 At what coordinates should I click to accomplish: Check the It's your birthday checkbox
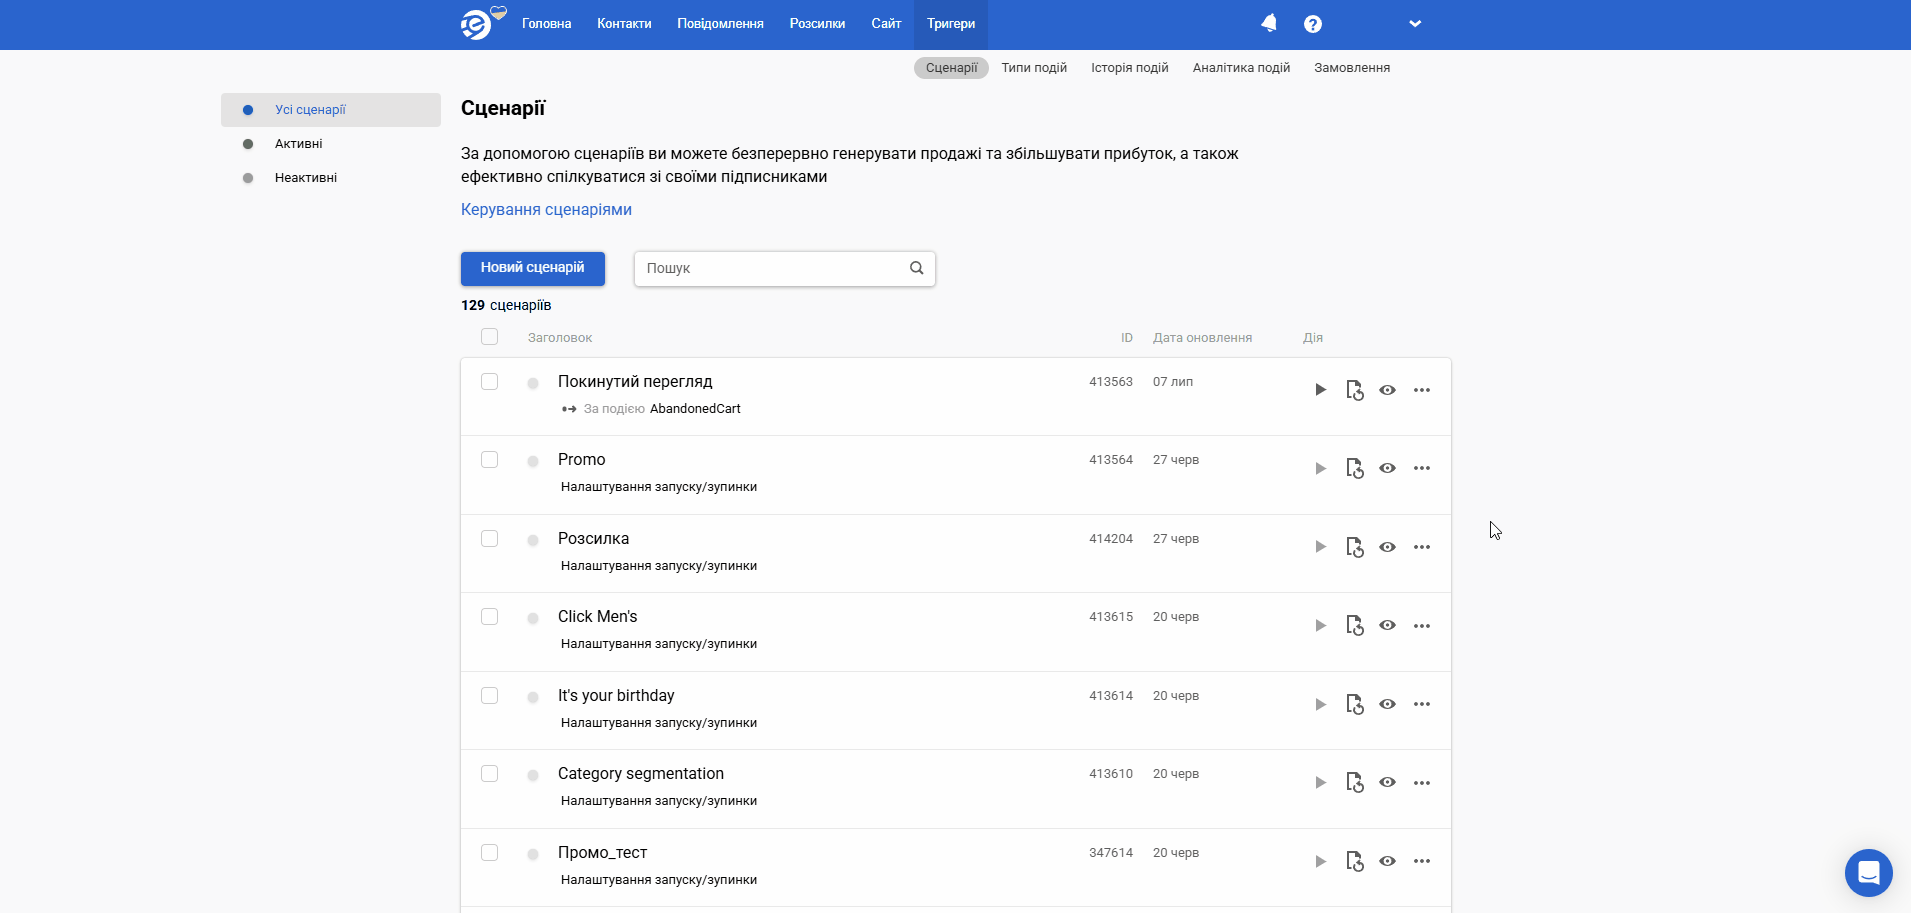coord(489,695)
